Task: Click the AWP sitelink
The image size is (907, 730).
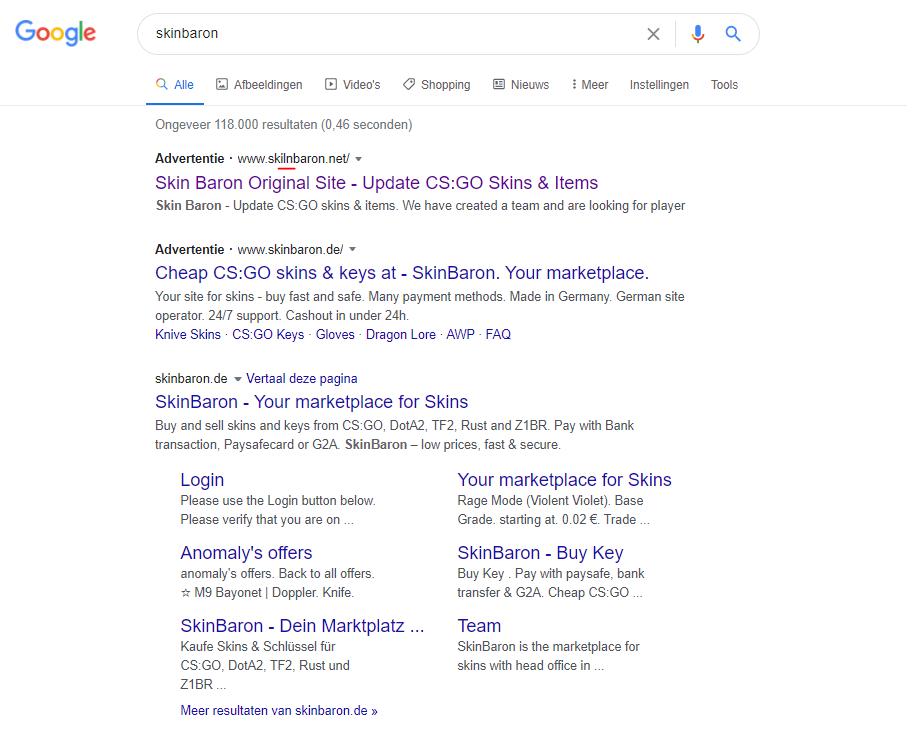Action: pyautogui.click(x=460, y=334)
